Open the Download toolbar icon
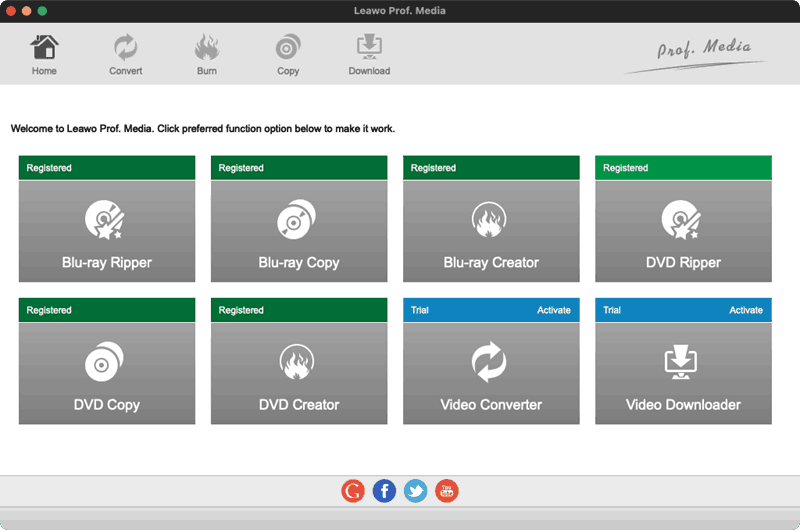 [369, 47]
